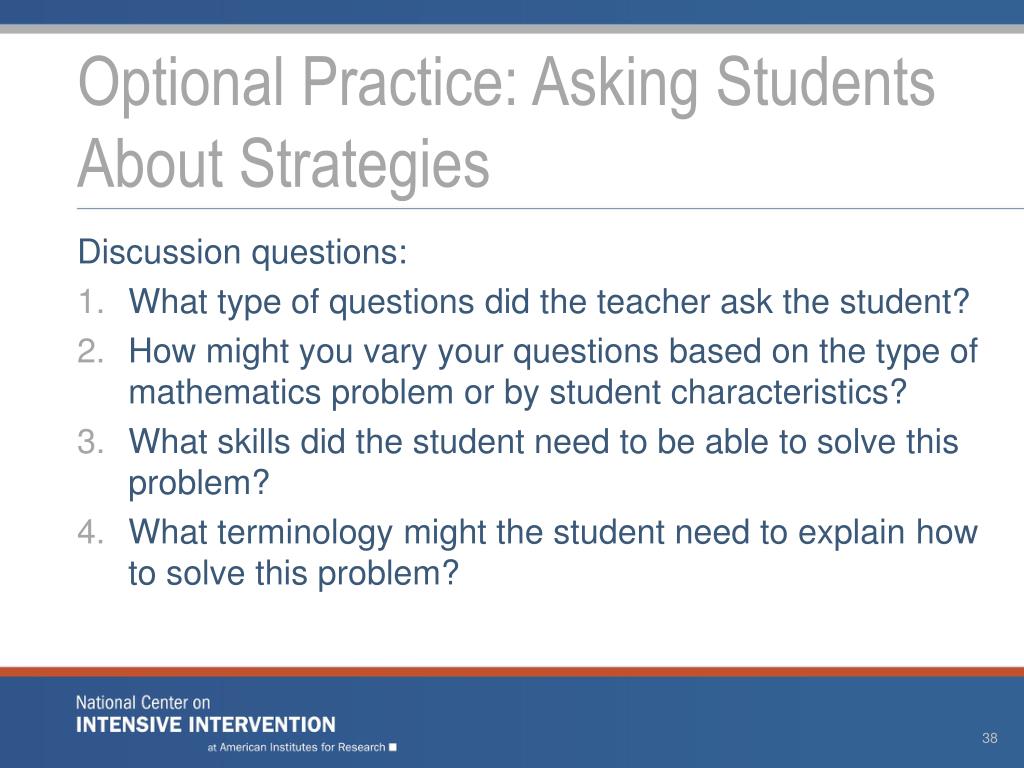1024x768 pixels.
Task: Click the list number '2.'
Action: [x=91, y=352]
